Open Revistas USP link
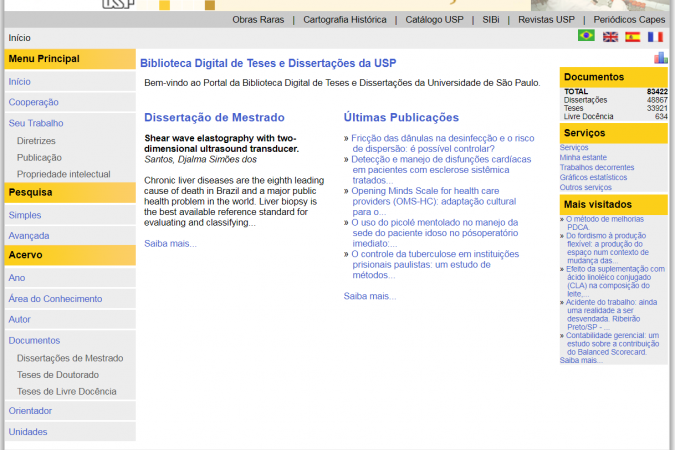Viewport: 675px width, 450px height. [546, 20]
